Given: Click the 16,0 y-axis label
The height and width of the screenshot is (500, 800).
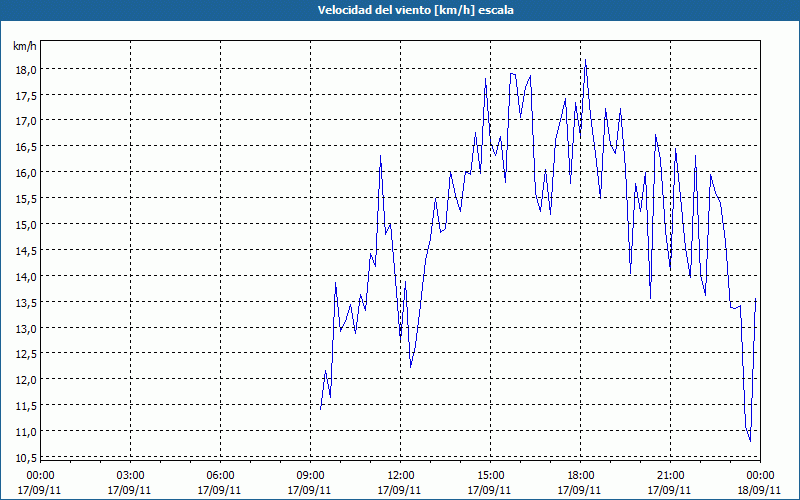Looking at the screenshot, I should tap(26, 173).
